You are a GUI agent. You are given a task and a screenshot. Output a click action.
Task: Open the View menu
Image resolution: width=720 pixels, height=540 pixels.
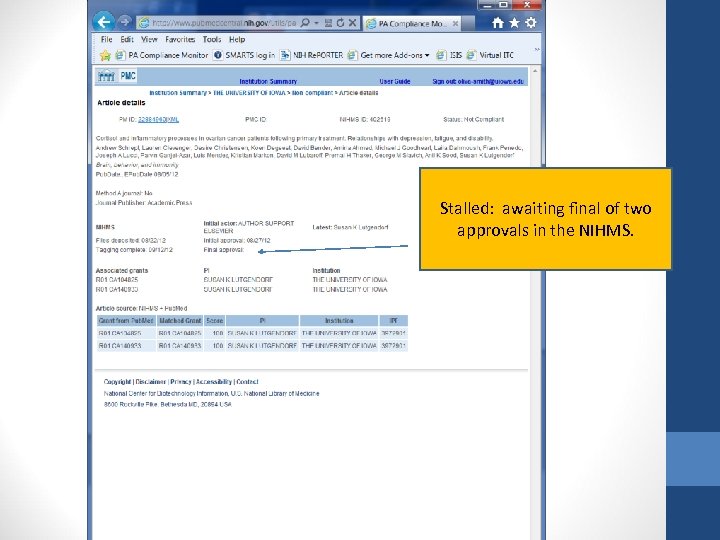point(149,39)
